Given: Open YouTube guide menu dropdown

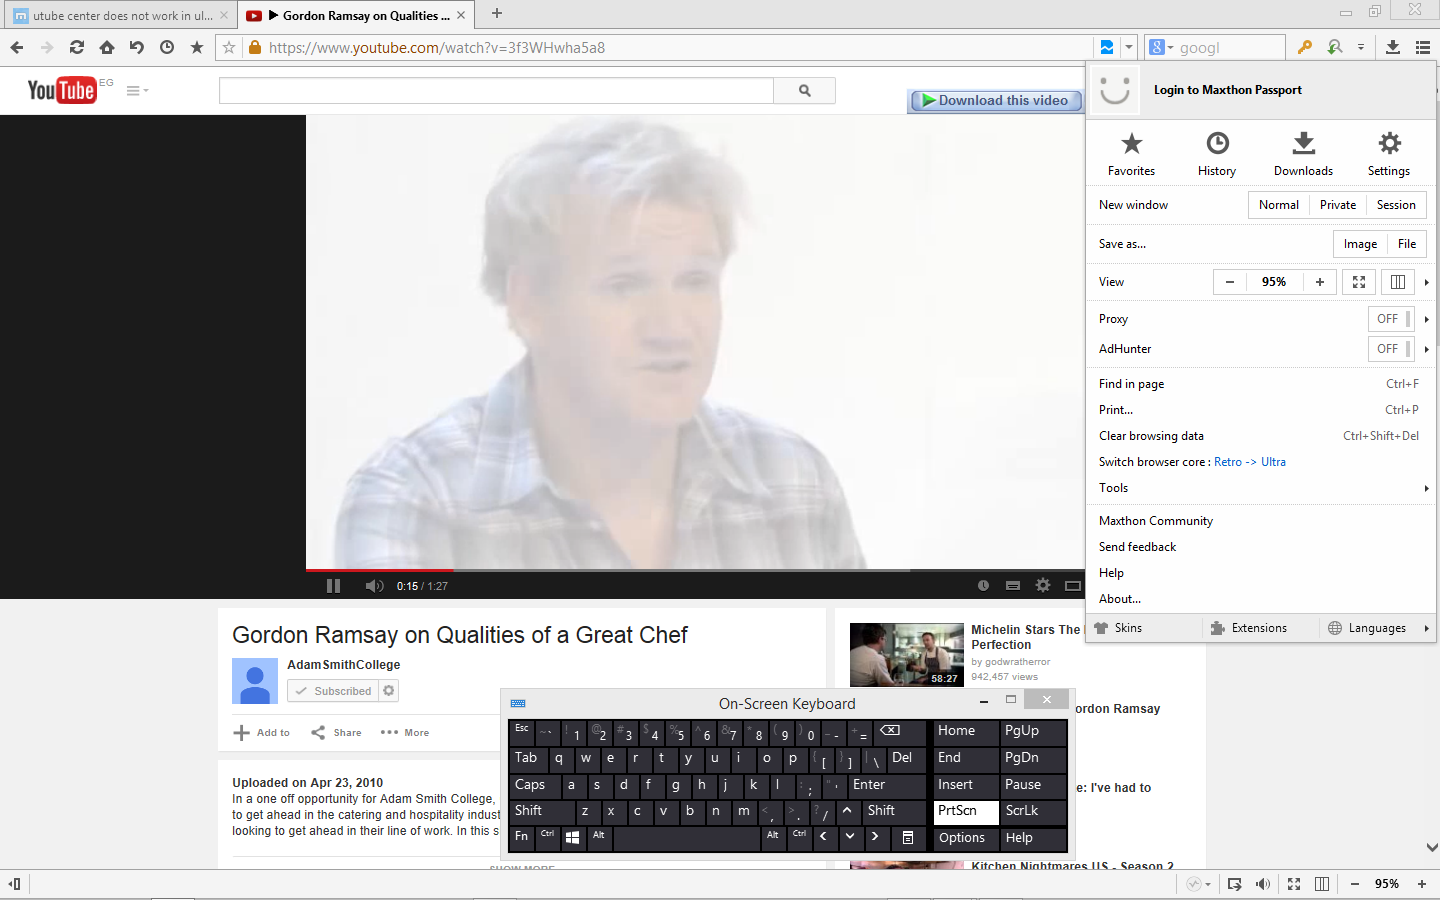Looking at the screenshot, I should tap(137, 90).
